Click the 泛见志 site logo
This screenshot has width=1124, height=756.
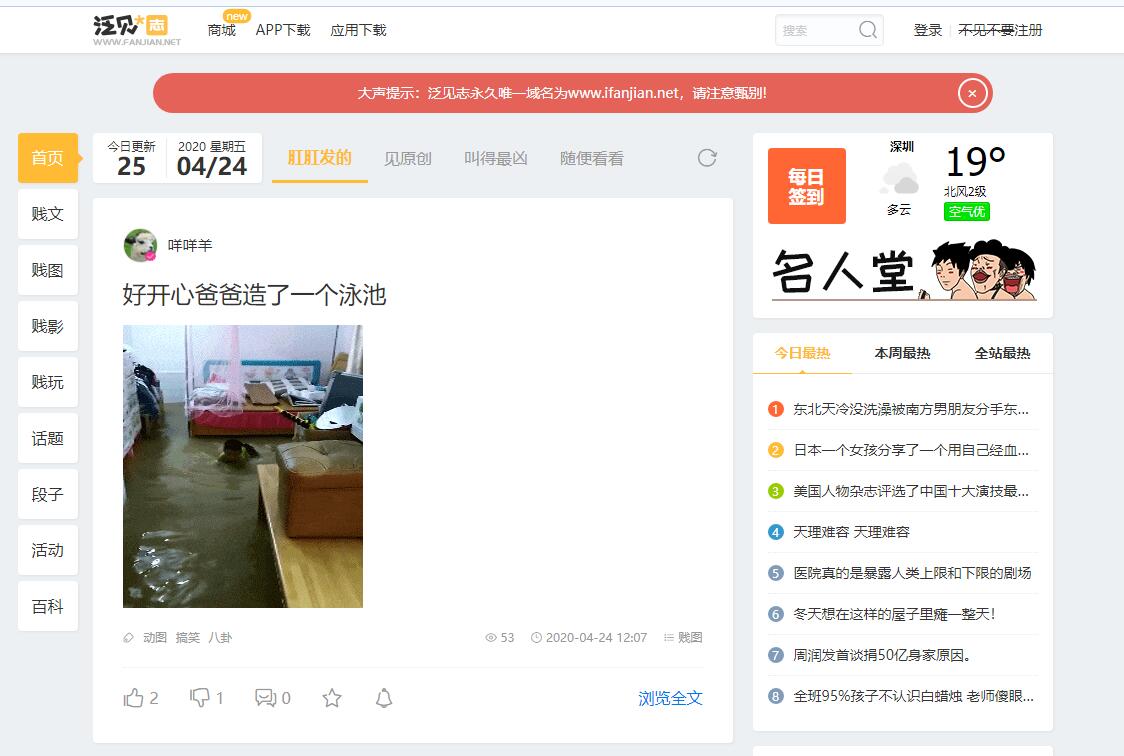137,30
